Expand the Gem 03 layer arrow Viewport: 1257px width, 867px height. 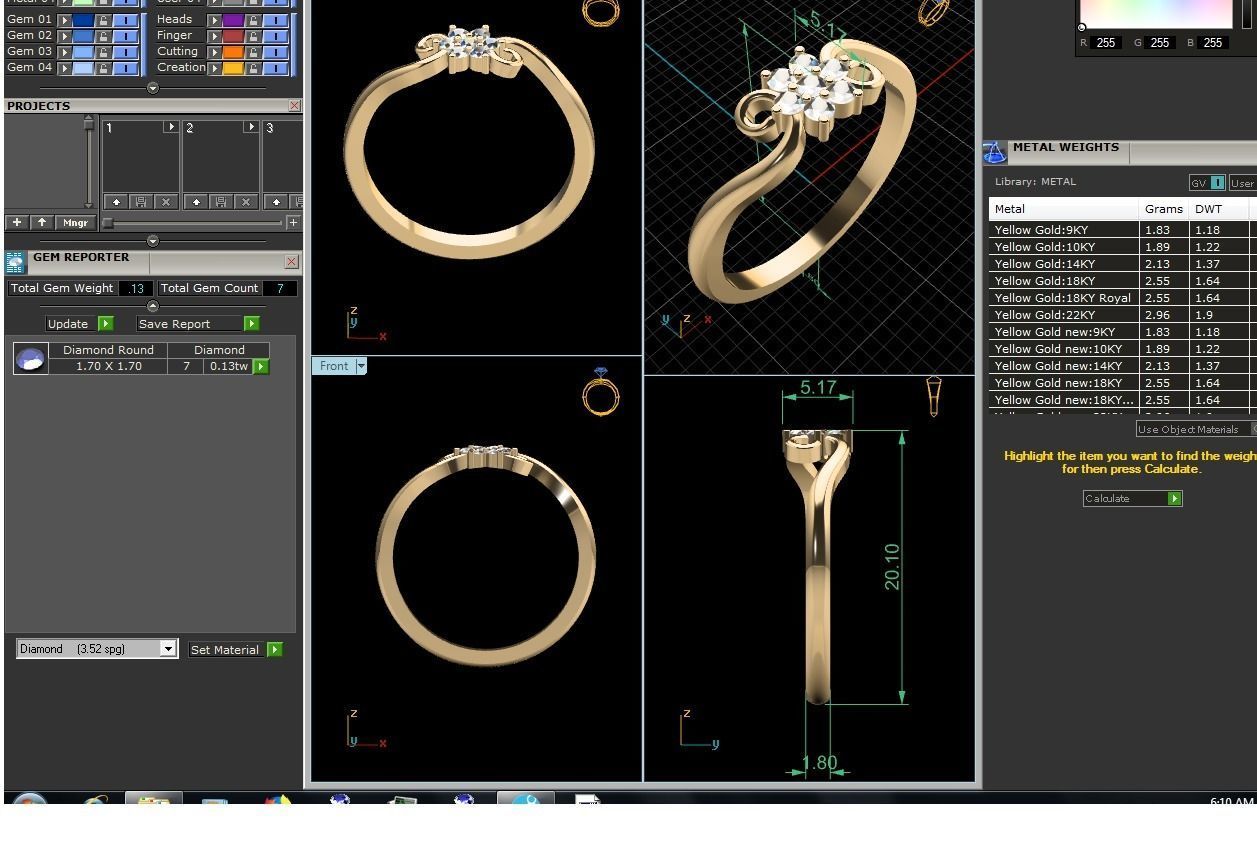tap(65, 52)
